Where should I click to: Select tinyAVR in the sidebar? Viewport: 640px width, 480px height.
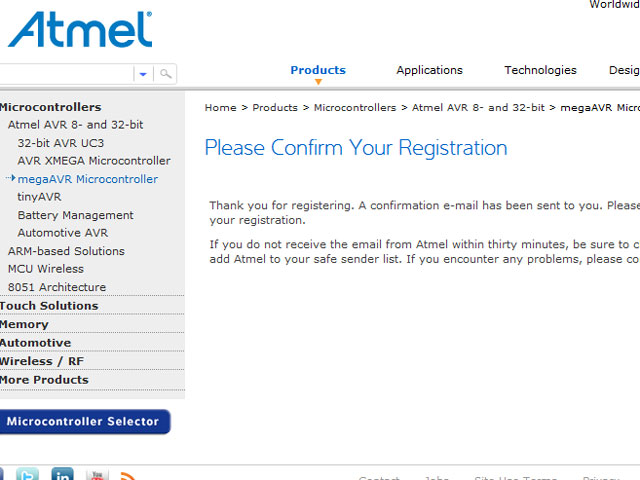pyautogui.click(x=39, y=197)
